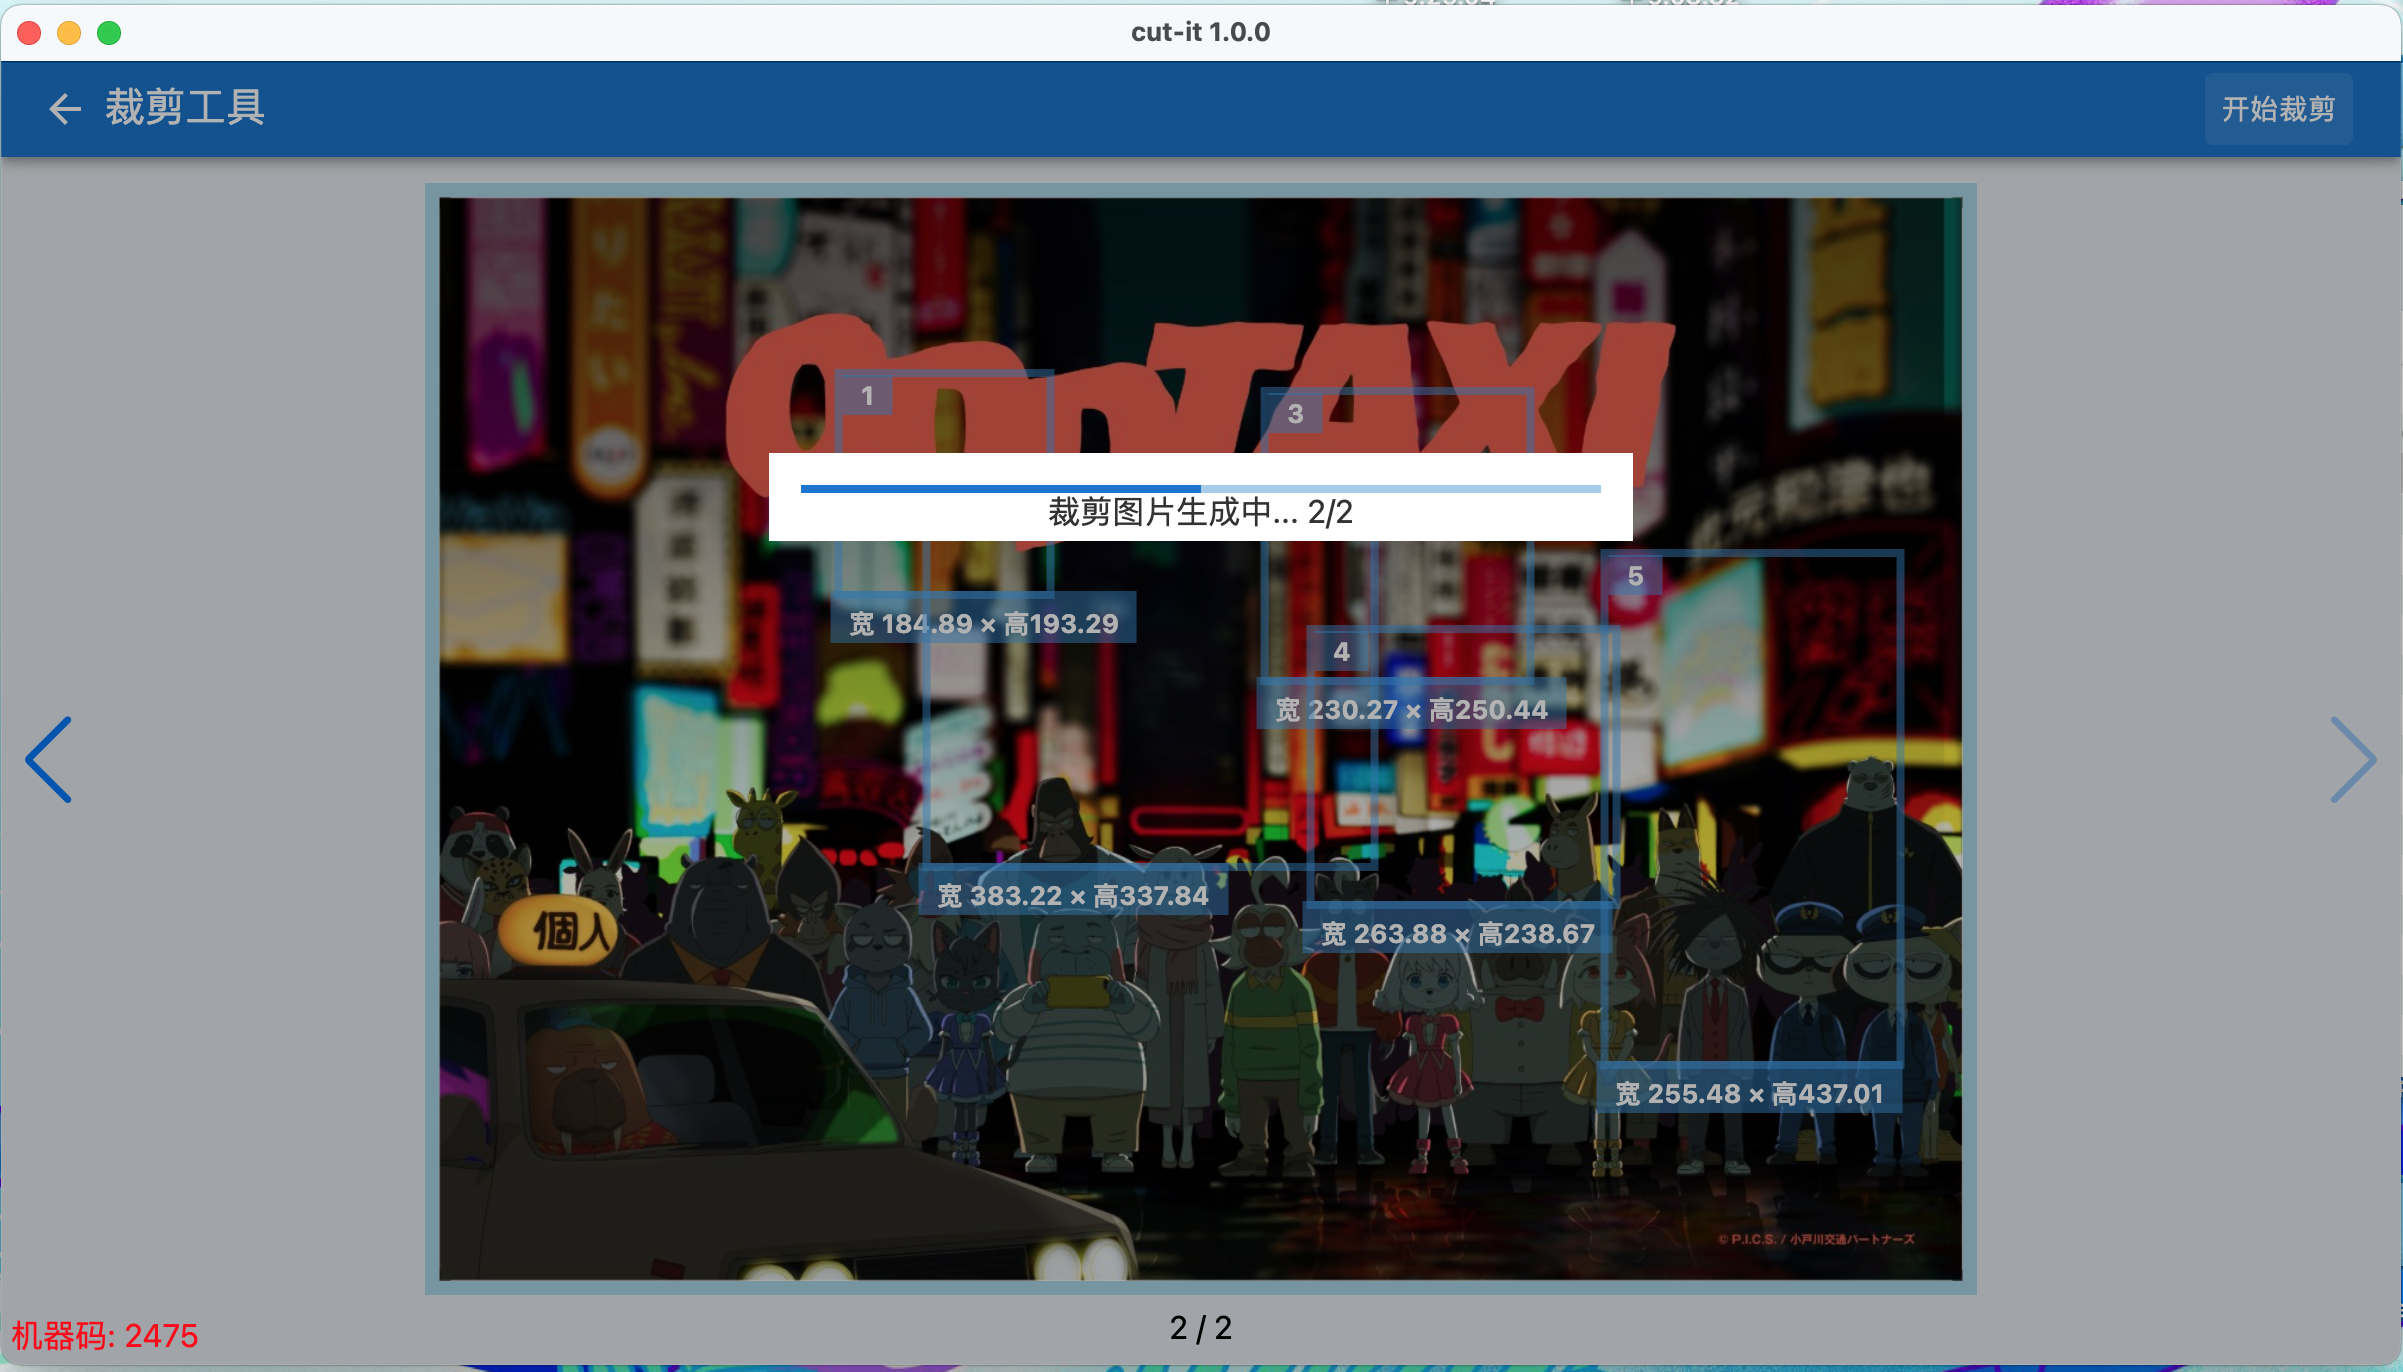Click size label 宽 255.48 × 高437.01
The width and height of the screenshot is (2403, 1372).
tap(1749, 1093)
